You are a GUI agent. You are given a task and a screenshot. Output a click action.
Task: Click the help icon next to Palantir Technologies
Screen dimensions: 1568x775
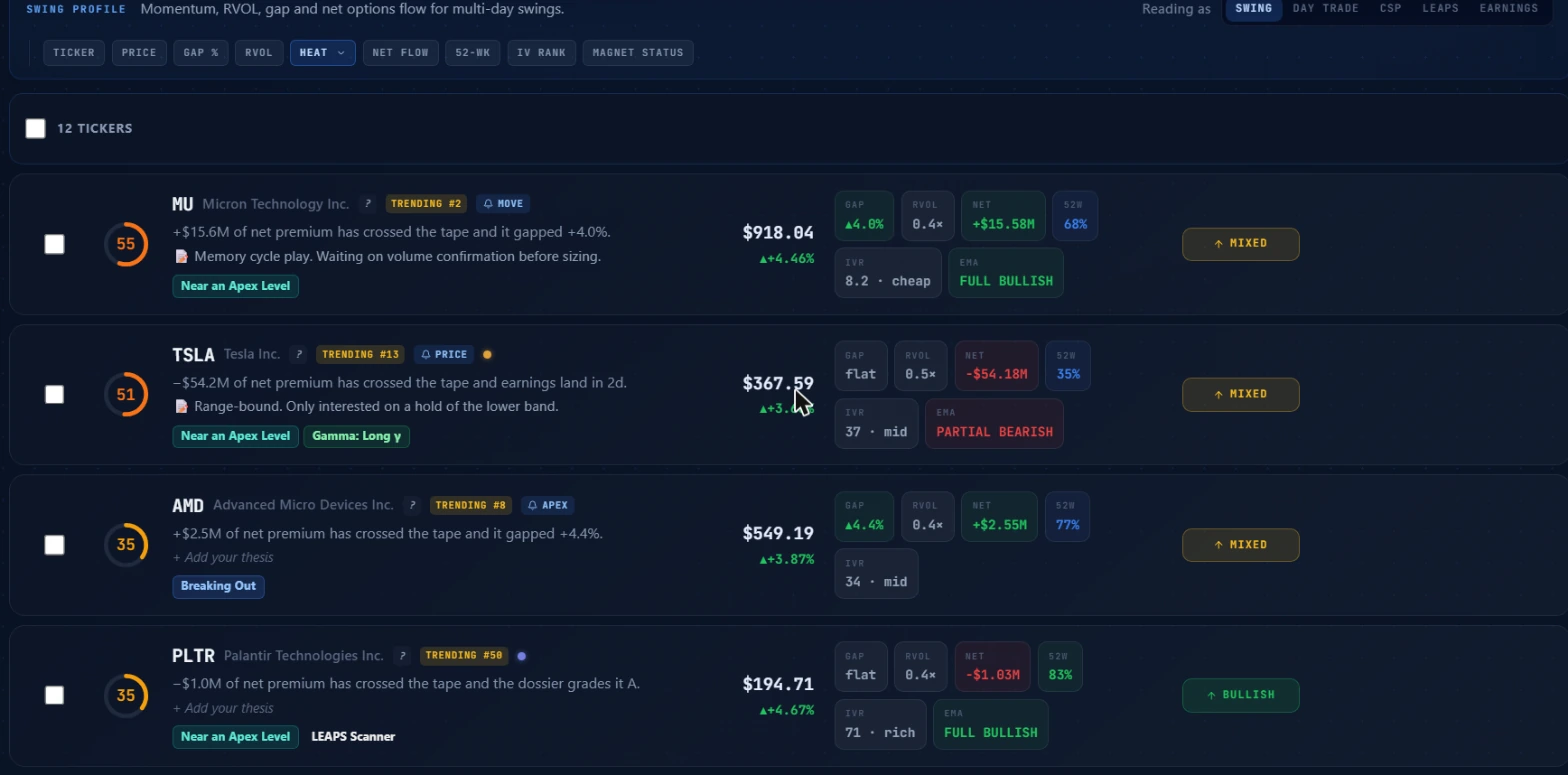click(402, 656)
